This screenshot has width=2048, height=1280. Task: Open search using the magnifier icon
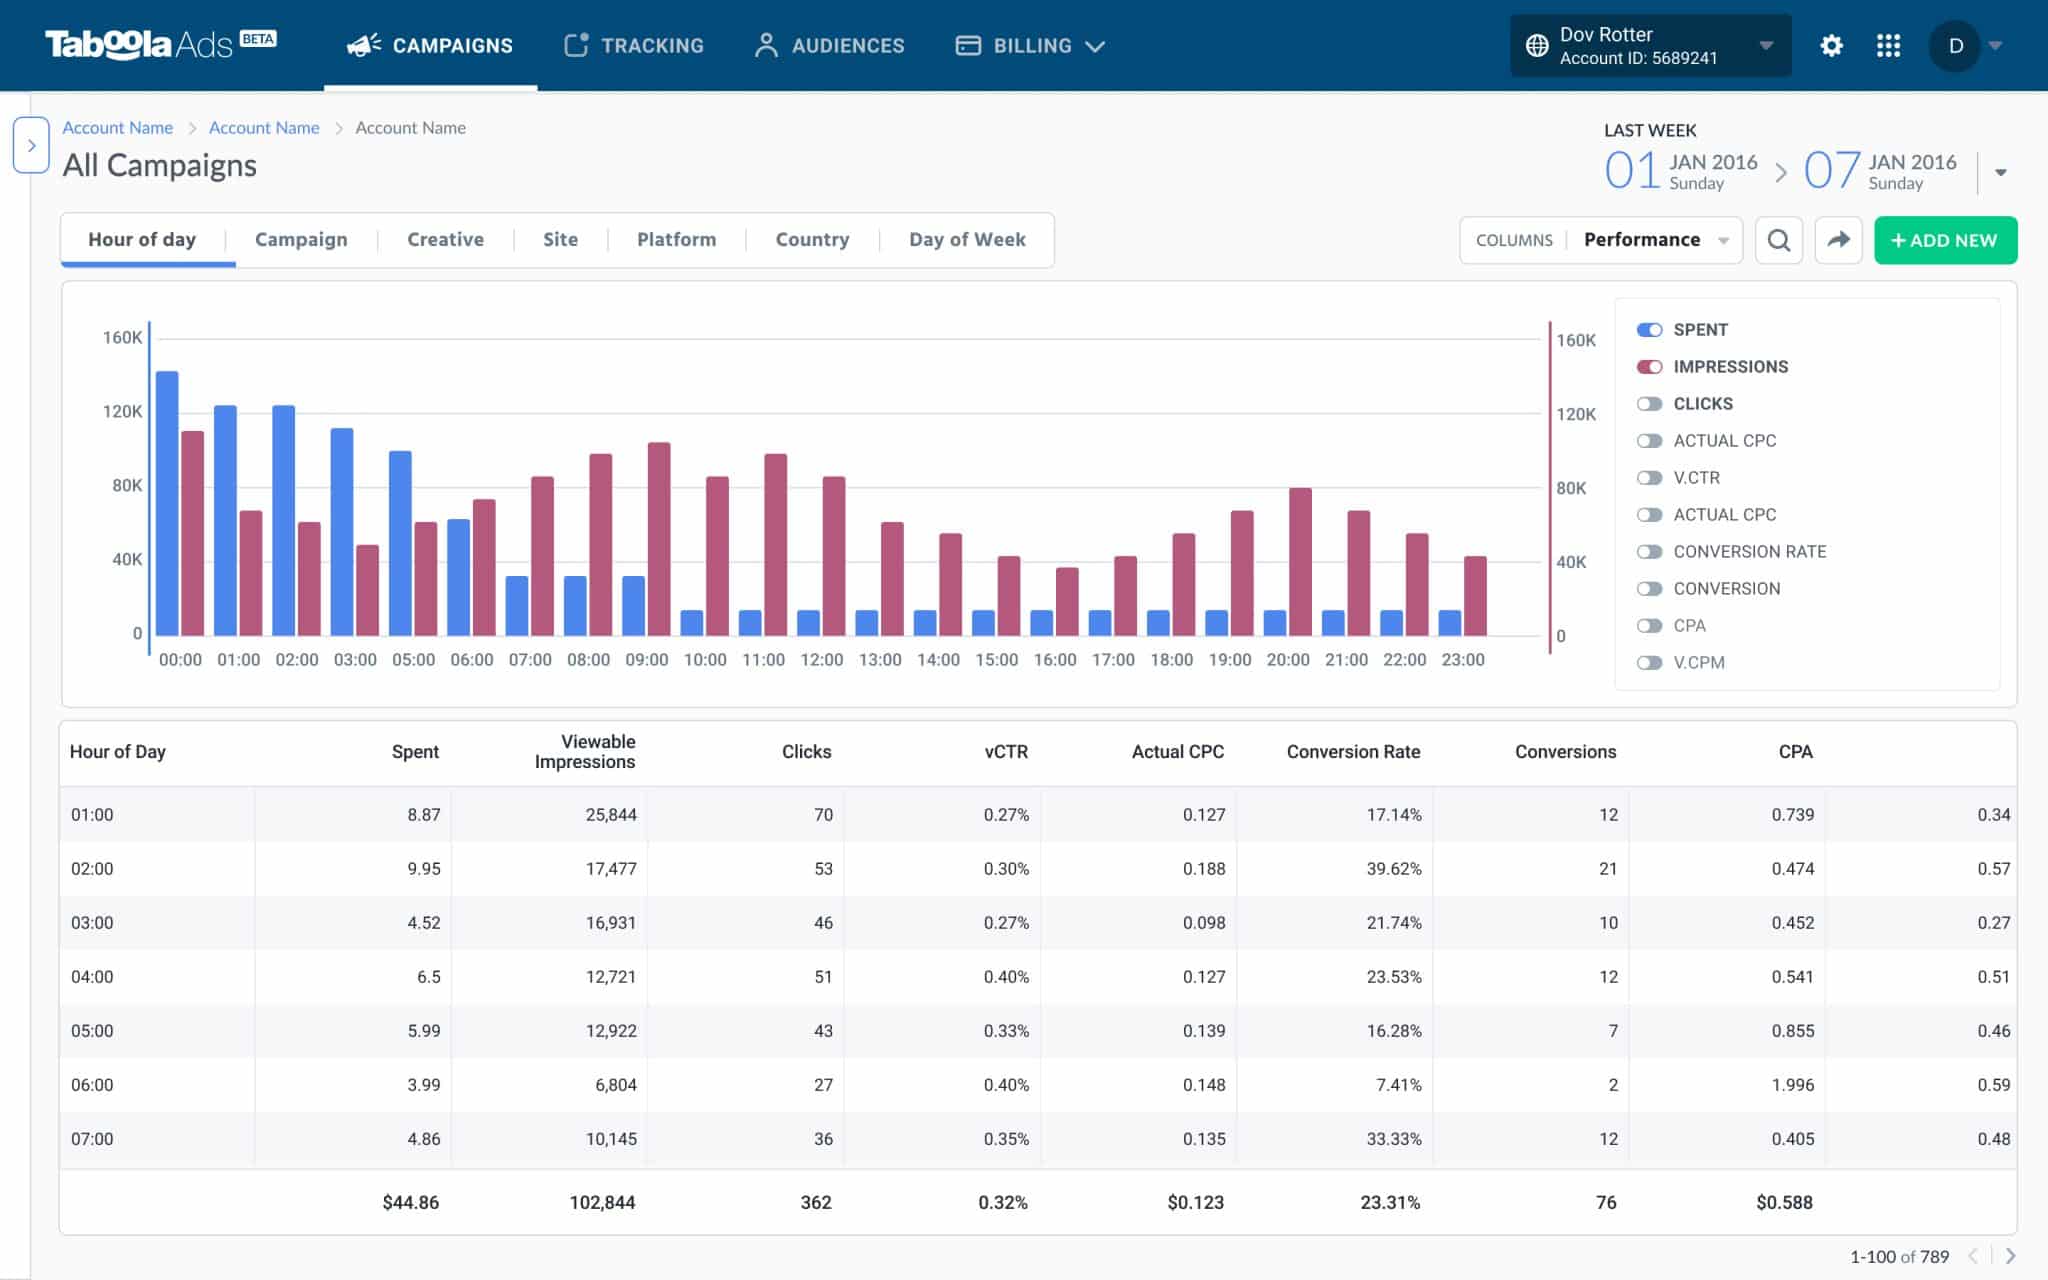click(x=1779, y=240)
